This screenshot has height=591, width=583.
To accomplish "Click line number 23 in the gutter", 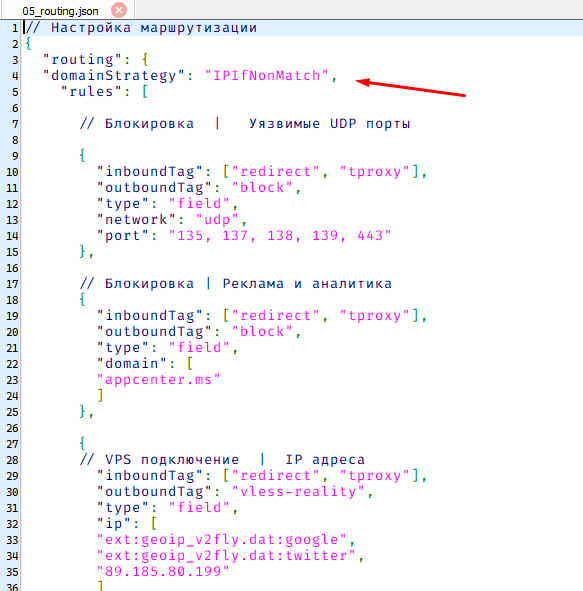I will [x=12, y=380].
